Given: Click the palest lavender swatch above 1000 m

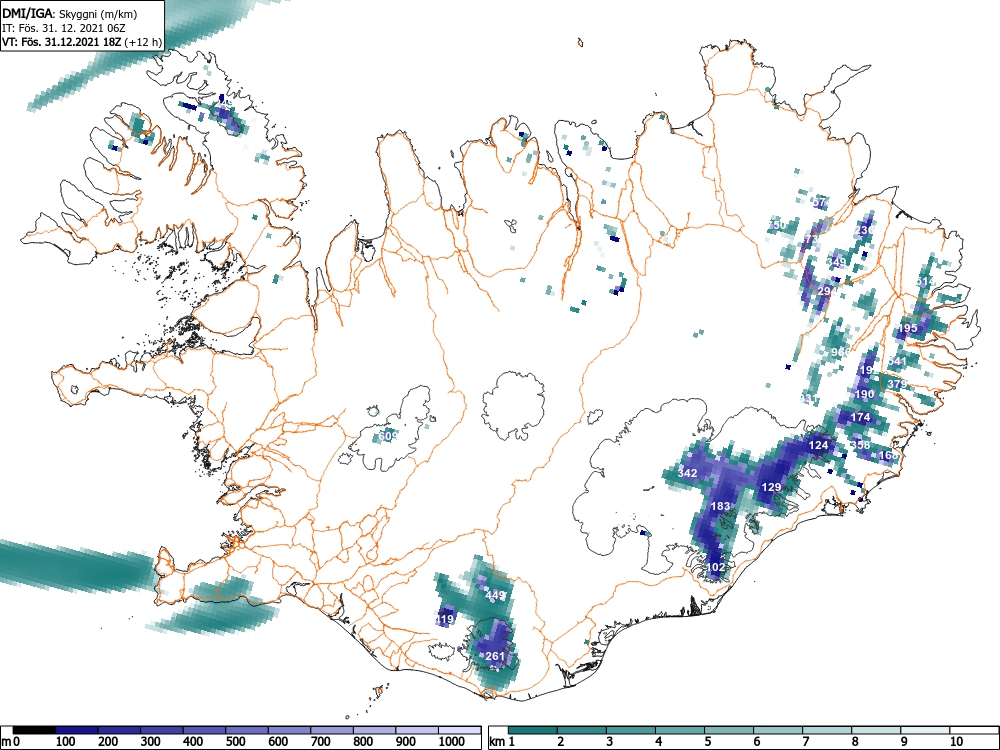Looking at the screenshot, I should (460, 730).
